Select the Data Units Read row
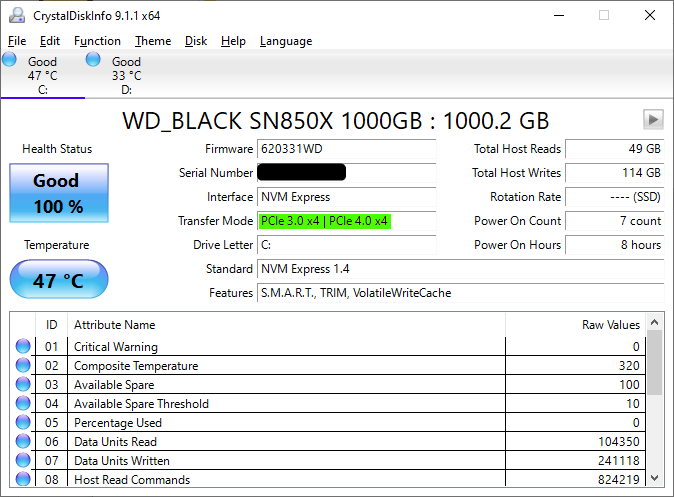 coord(328,441)
